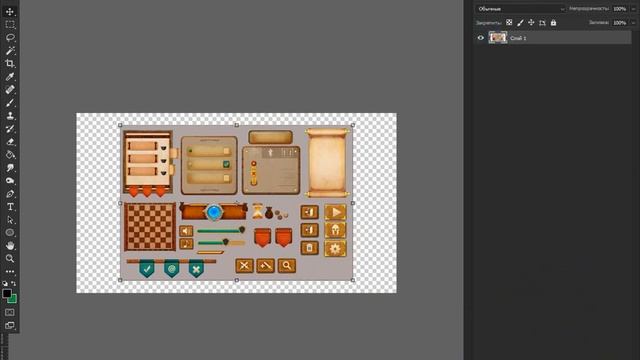Click the bottom-right transform handle on canvas
This screenshot has width=640, height=360.
click(x=353, y=280)
